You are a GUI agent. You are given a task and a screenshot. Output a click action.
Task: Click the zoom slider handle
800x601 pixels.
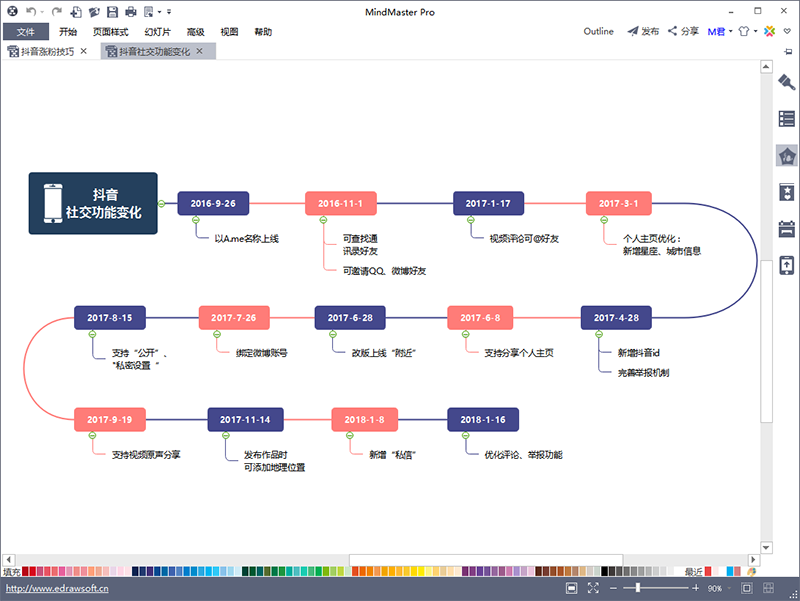click(638, 588)
